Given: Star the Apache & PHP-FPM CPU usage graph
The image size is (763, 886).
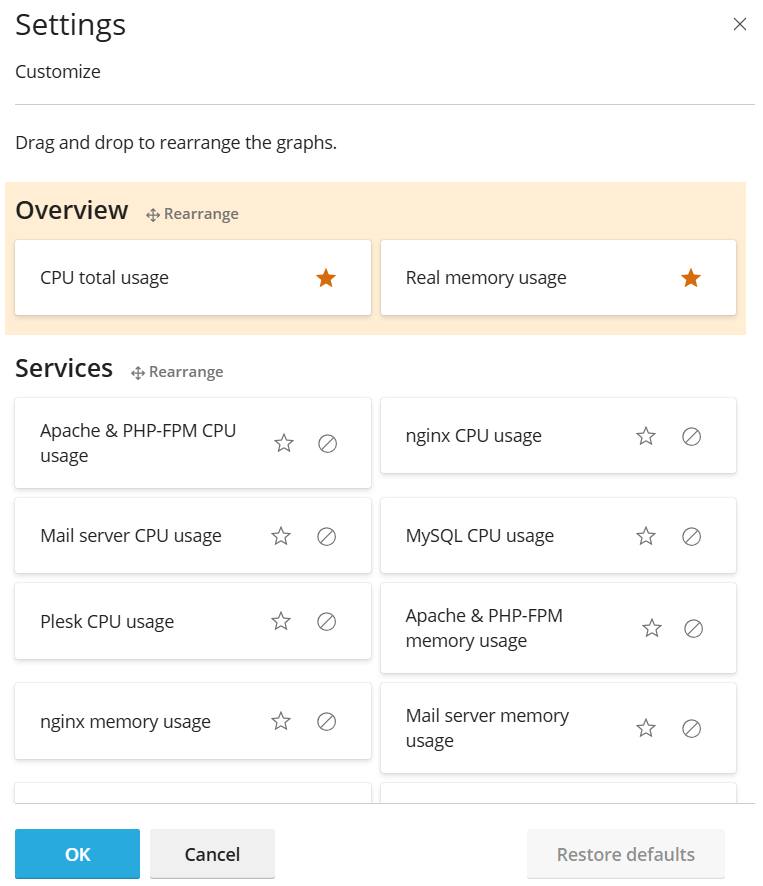Looking at the screenshot, I should (x=284, y=443).
